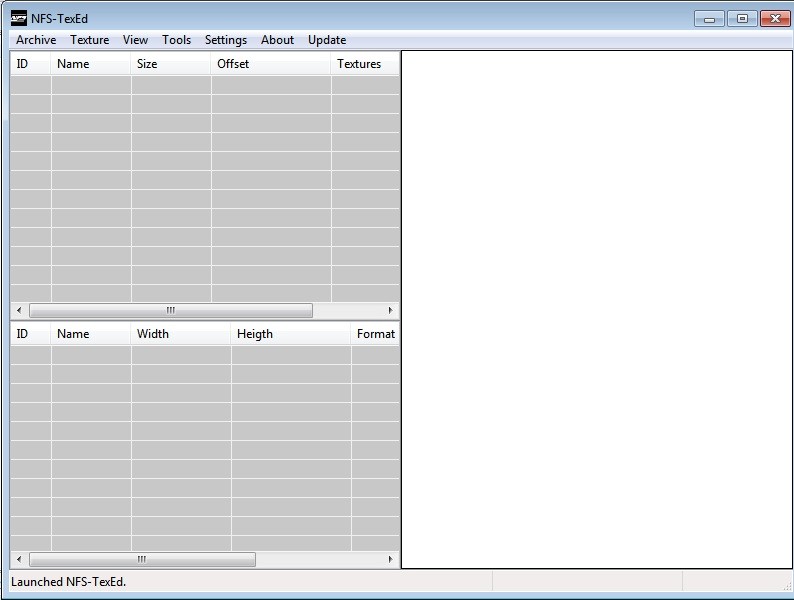Image resolution: width=794 pixels, height=600 pixels.
Task: Open the Tools menu
Action: pos(176,40)
